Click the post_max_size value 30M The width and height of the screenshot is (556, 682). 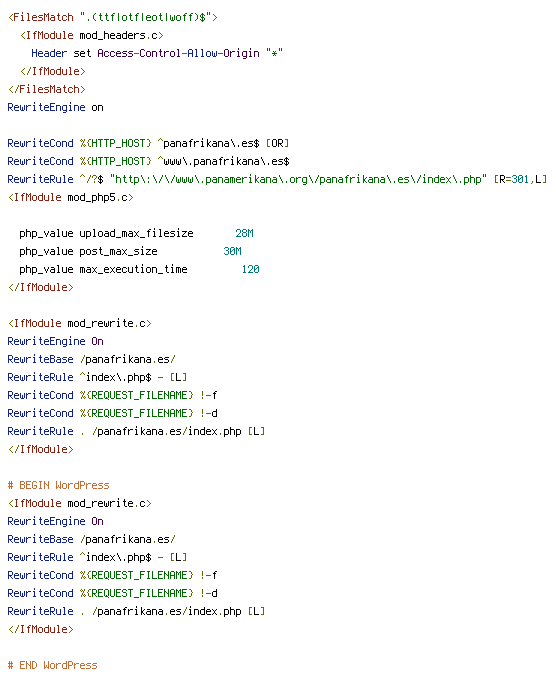[x=232, y=251]
